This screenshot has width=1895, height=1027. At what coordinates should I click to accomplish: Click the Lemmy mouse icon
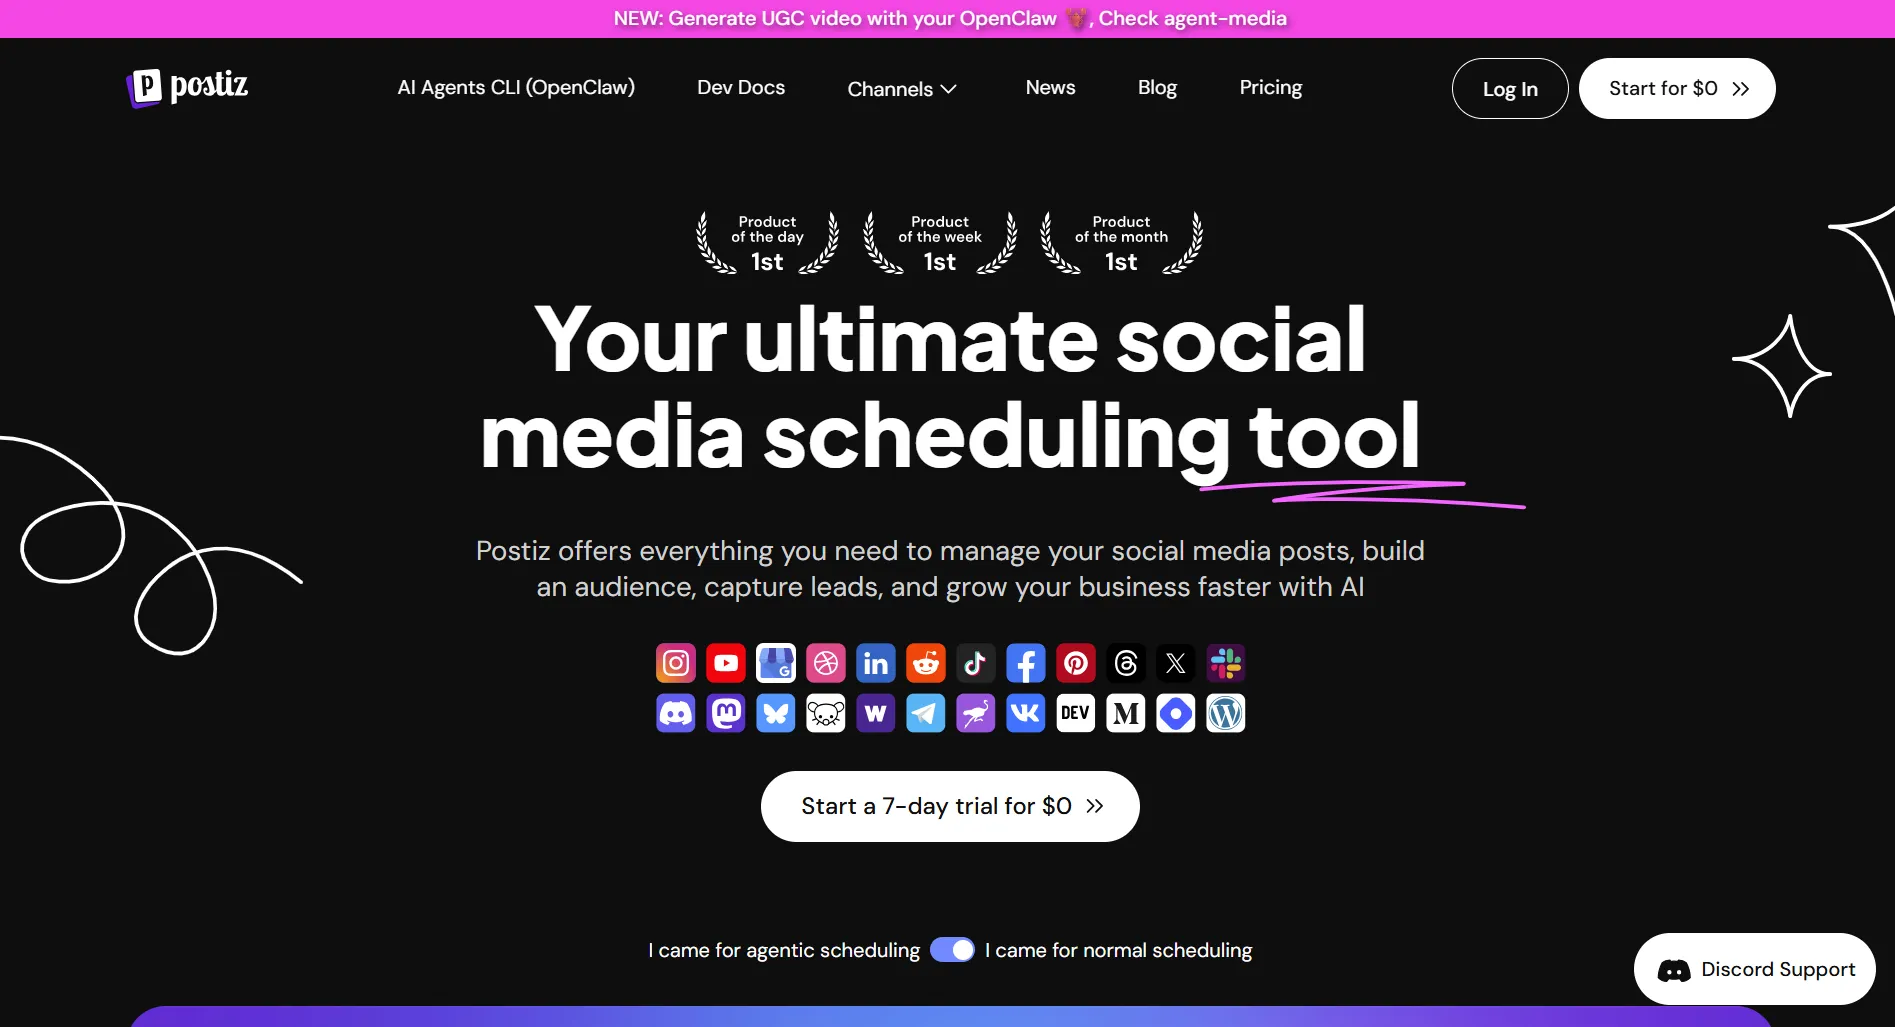[826, 713]
